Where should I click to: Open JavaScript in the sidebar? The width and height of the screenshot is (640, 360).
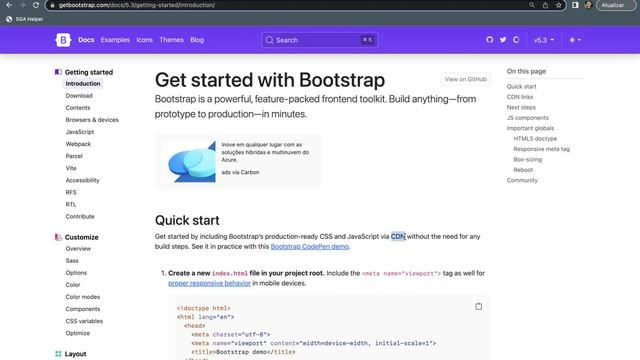tap(80, 132)
